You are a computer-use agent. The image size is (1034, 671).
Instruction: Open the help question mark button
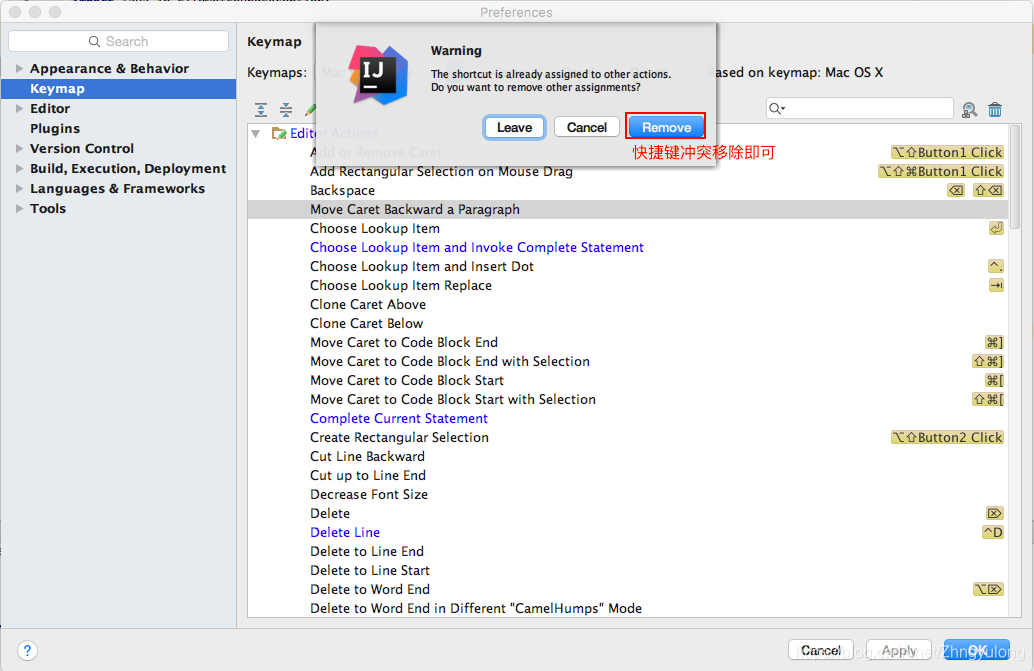click(x=27, y=651)
